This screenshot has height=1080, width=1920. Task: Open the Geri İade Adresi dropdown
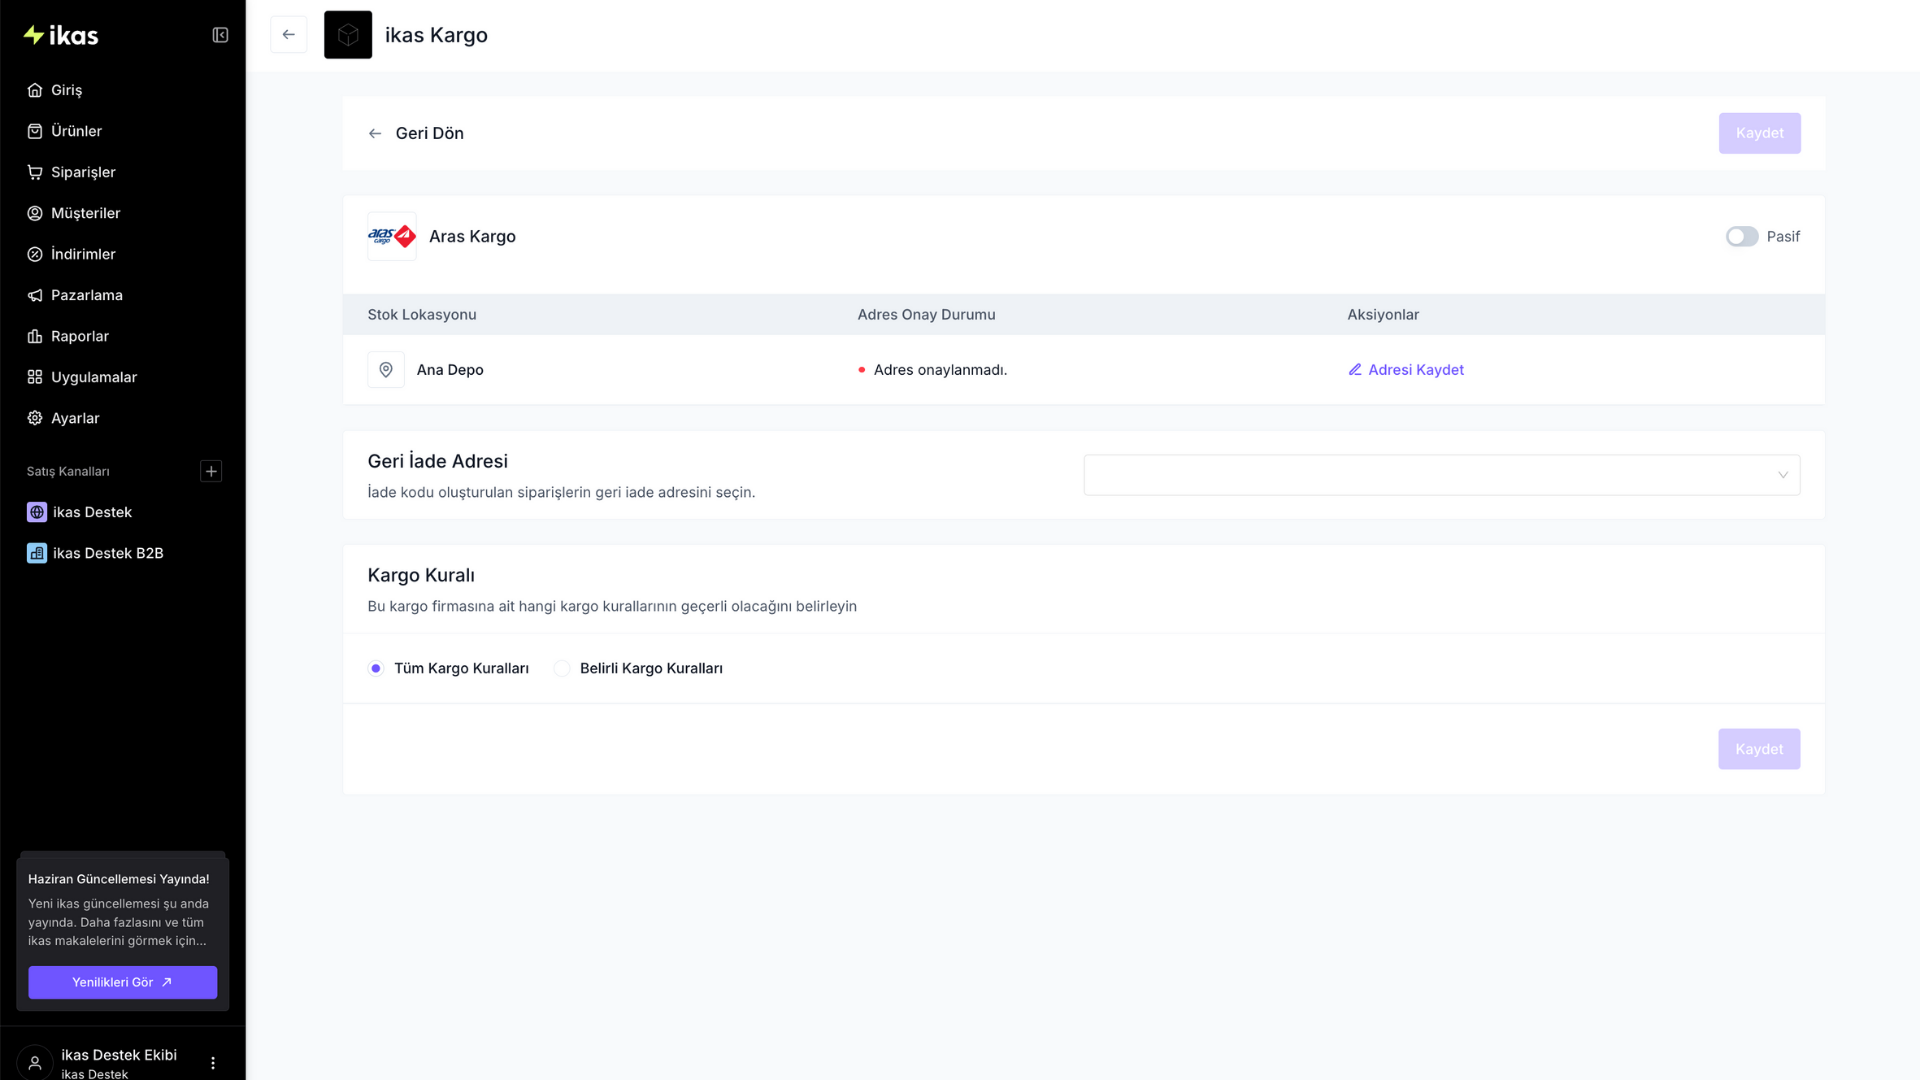(1440, 475)
